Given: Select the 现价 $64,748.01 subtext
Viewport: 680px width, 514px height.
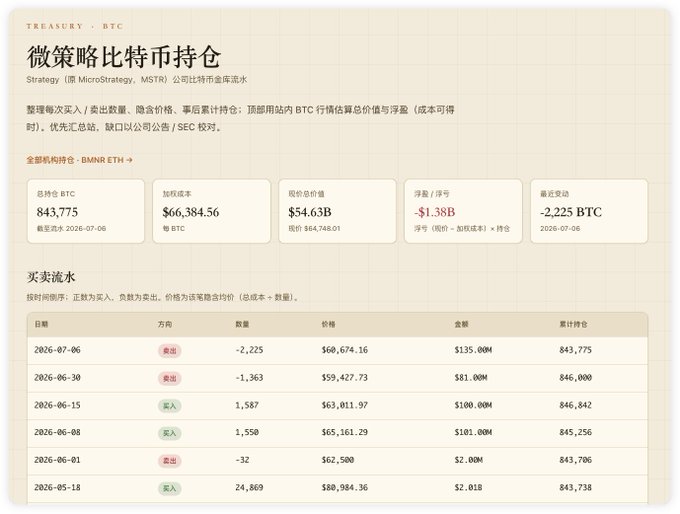Looking at the screenshot, I should [314, 229].
